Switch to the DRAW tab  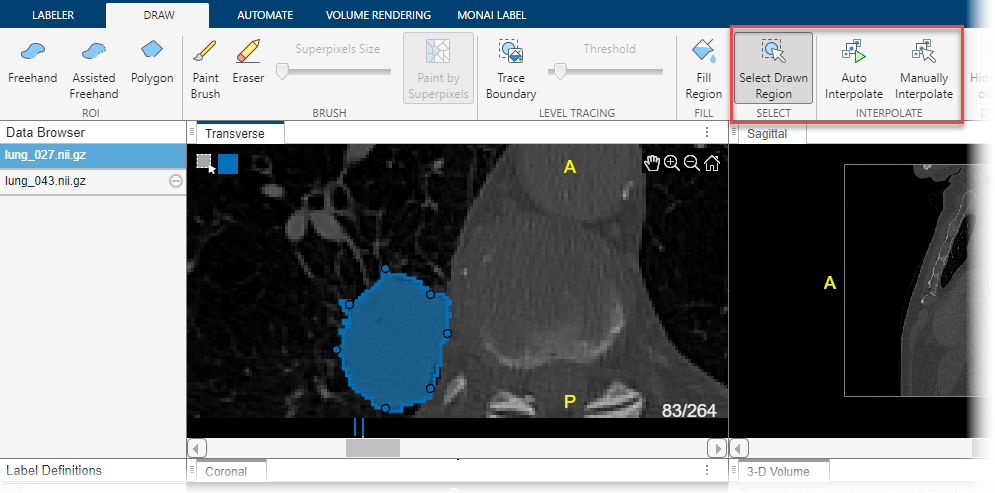(157, 15)
